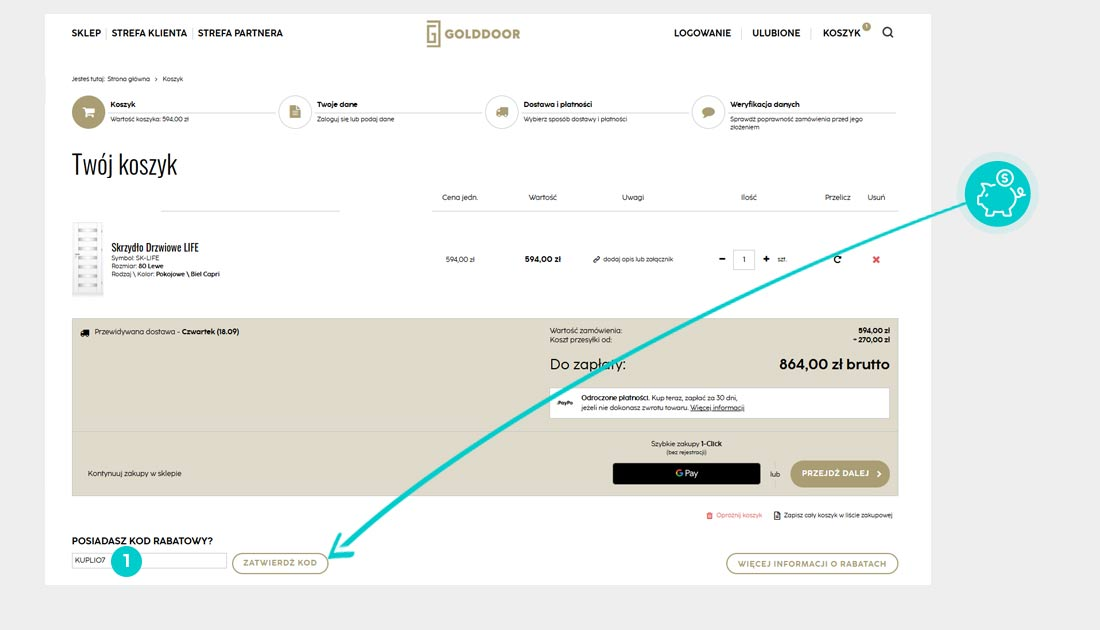Click the delivery truck step icon

click(502, 112)
